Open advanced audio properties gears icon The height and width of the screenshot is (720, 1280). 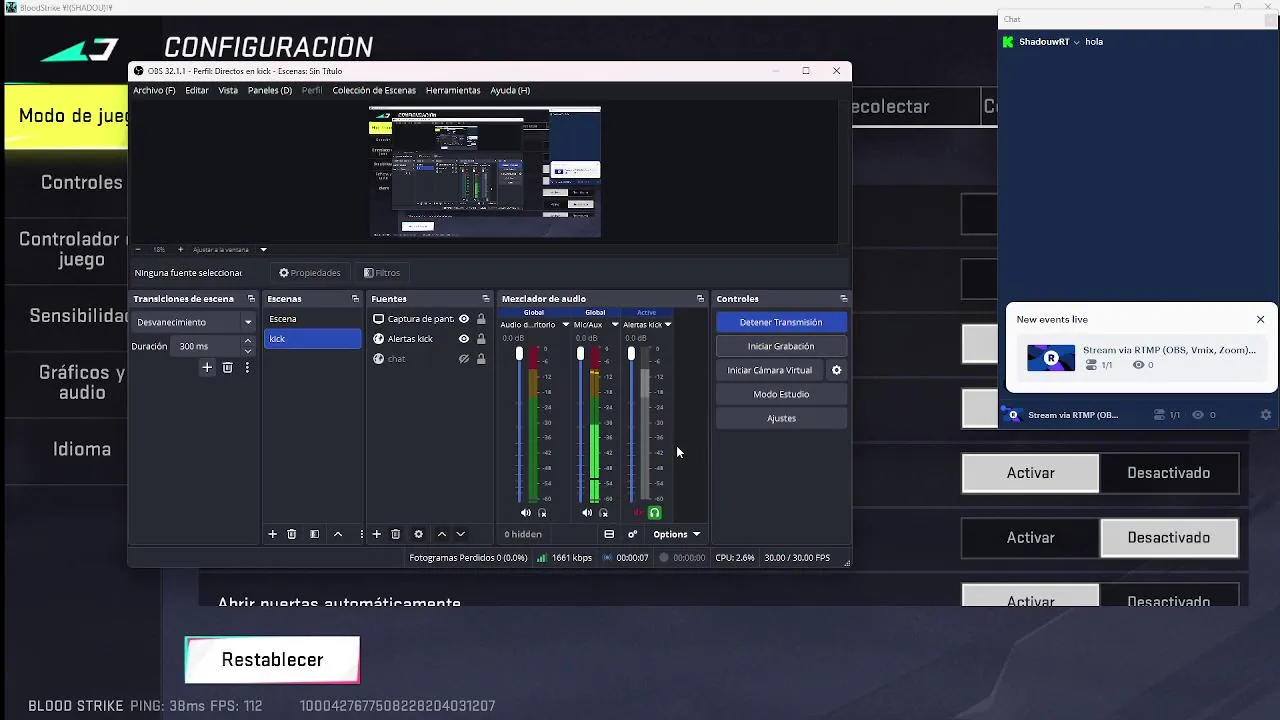[x=632, y=534]
